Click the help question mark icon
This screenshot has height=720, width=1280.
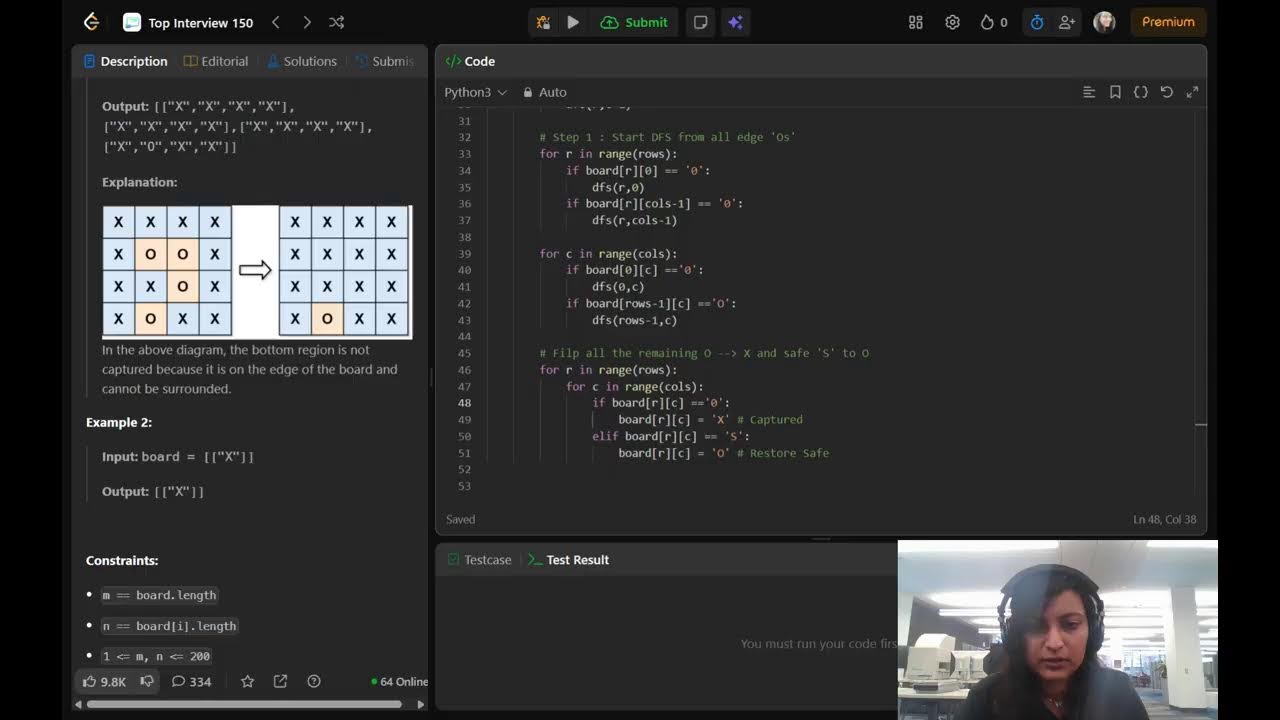(314, 681)
